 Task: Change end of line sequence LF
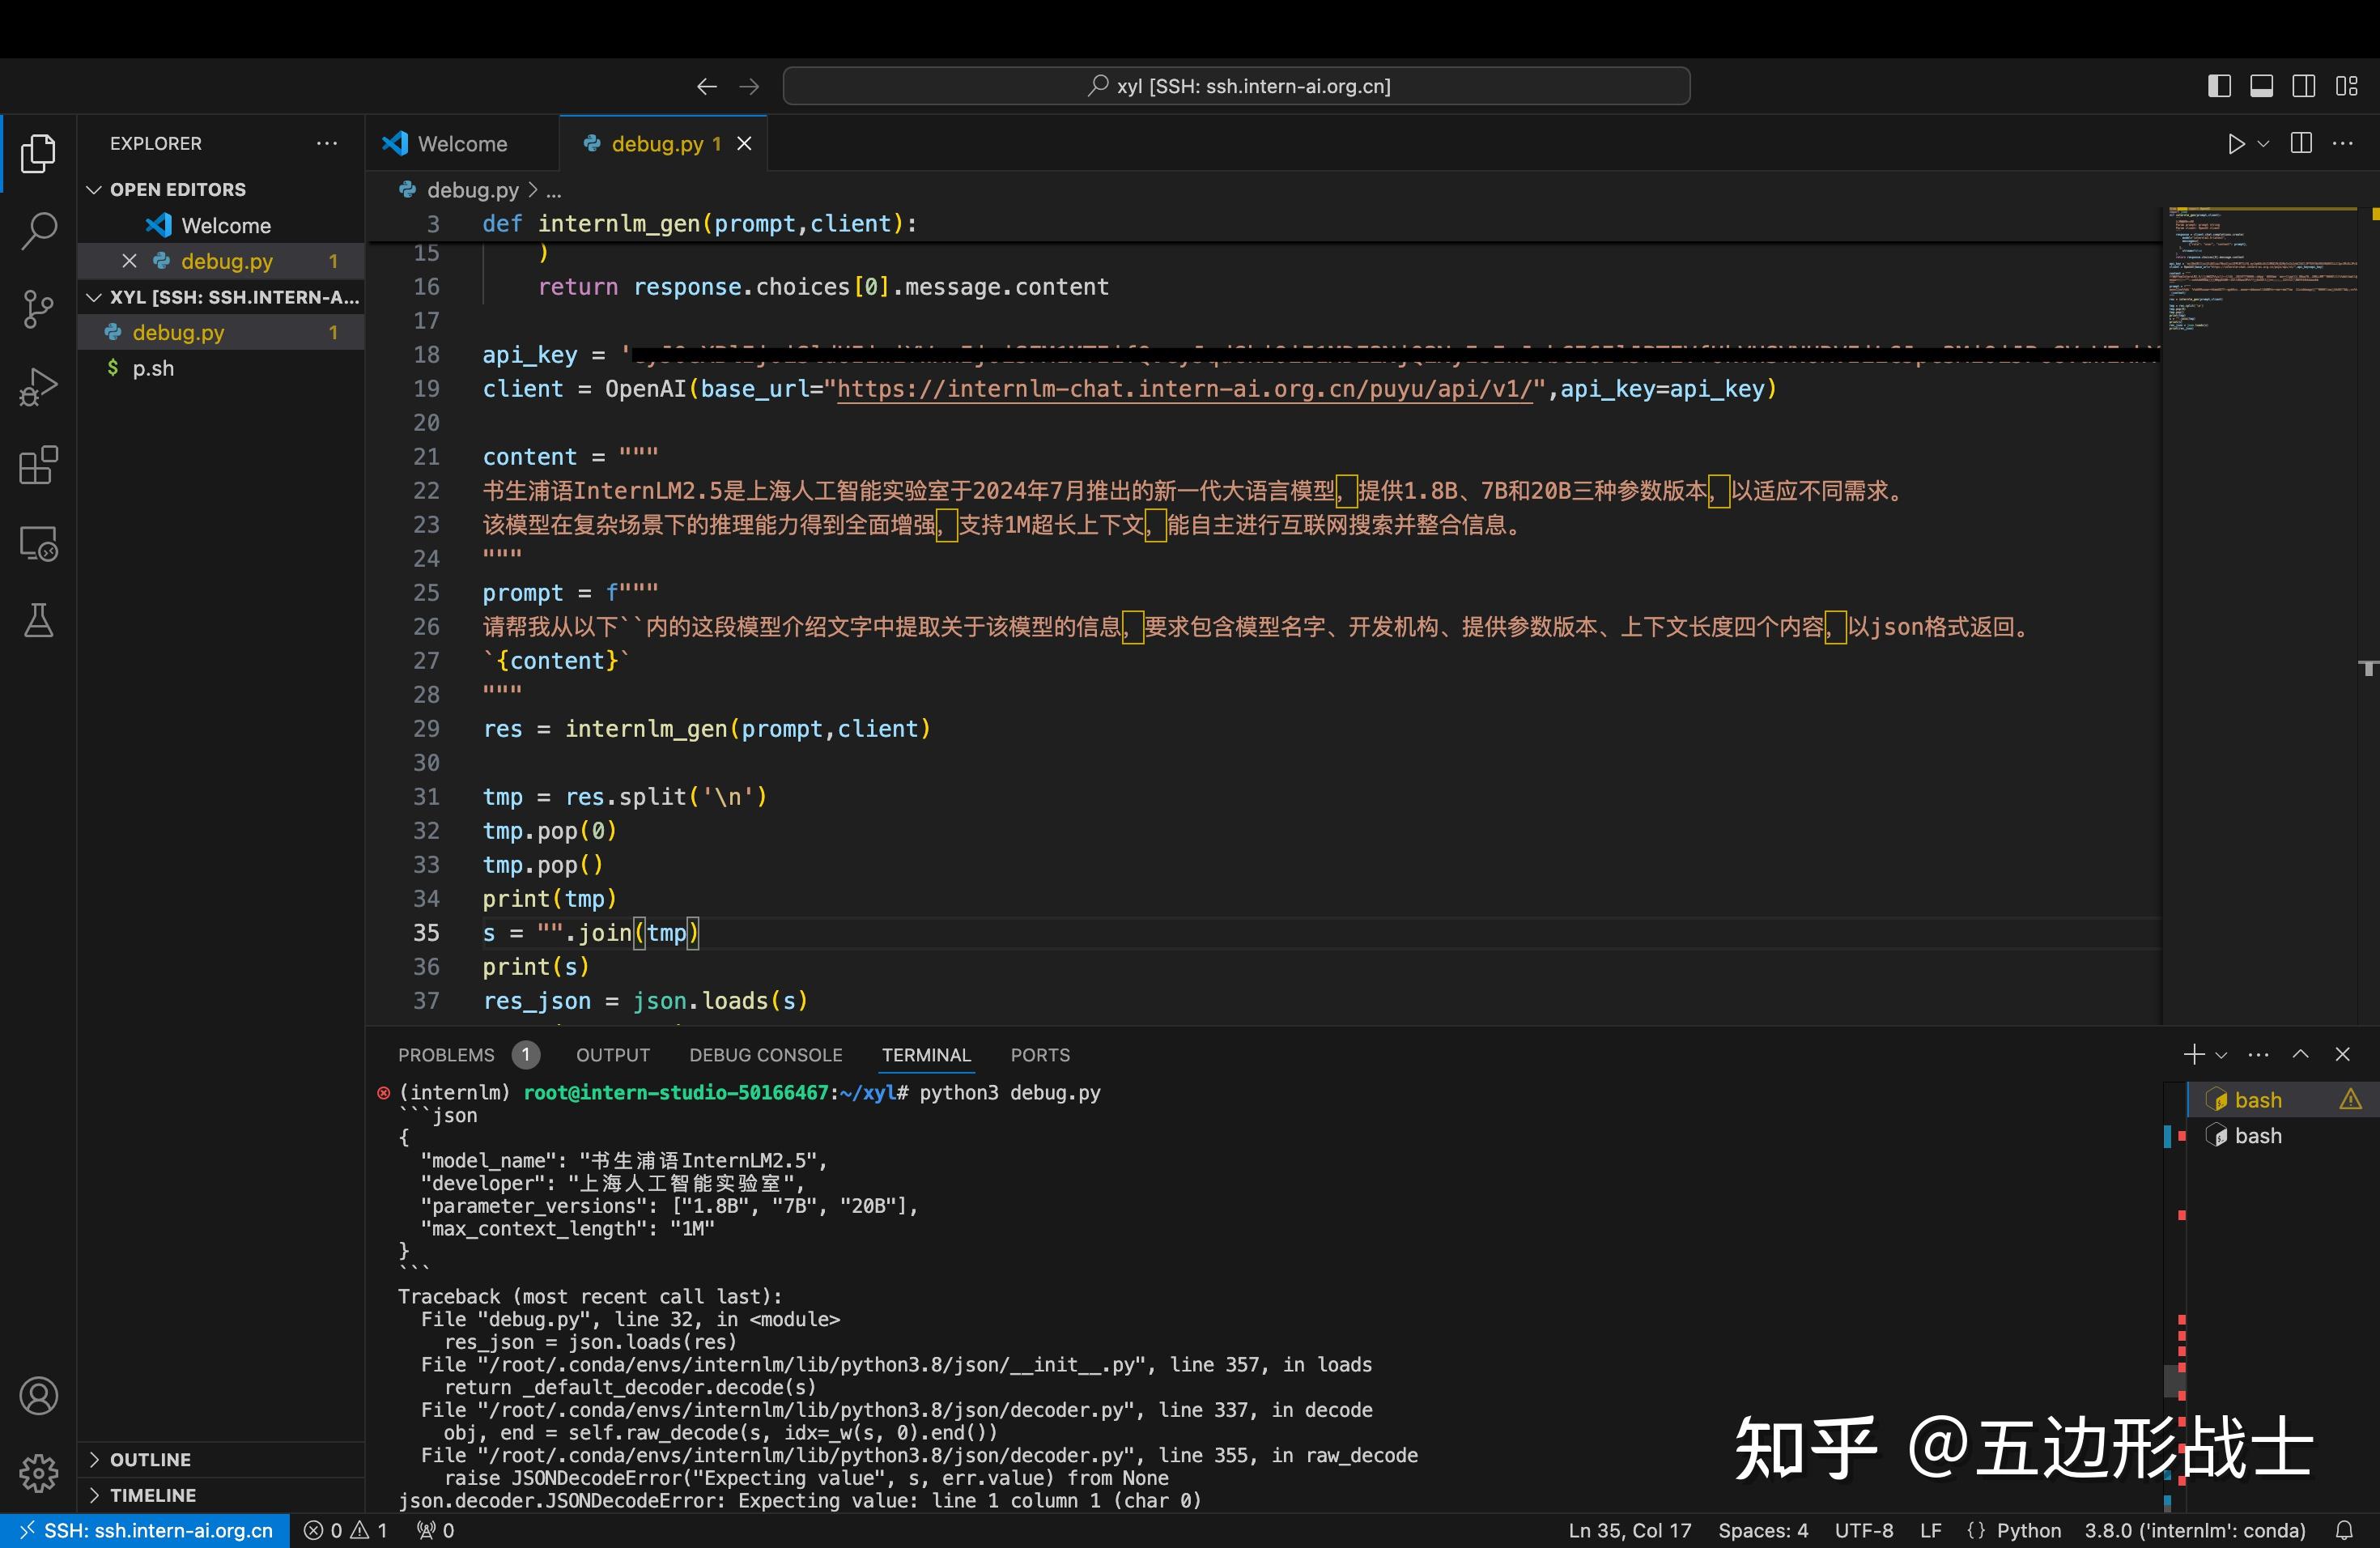tap(1931, 1530)
